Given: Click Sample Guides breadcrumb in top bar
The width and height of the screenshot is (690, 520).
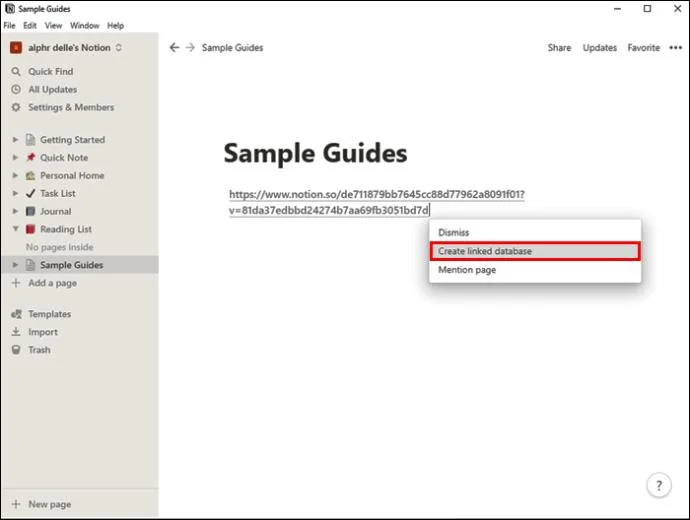Looking at the screenshot, I should [x=232, y=48].
